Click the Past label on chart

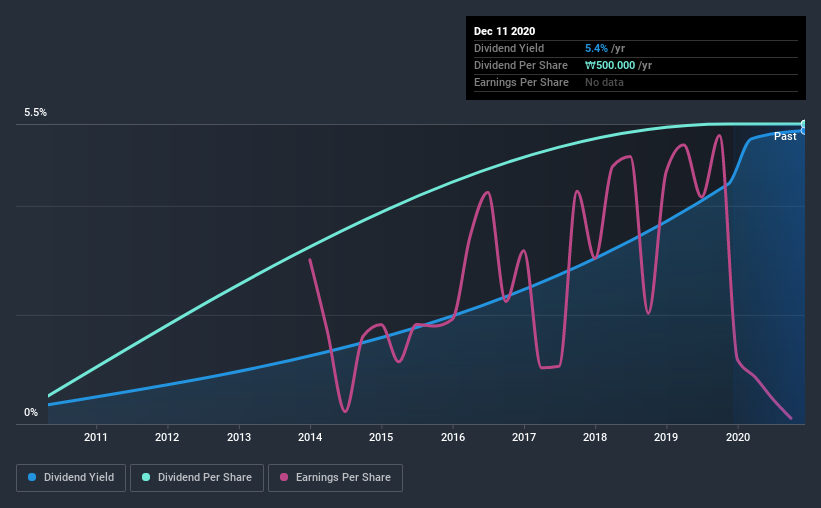pyautogui.click(x=785, y=137)
